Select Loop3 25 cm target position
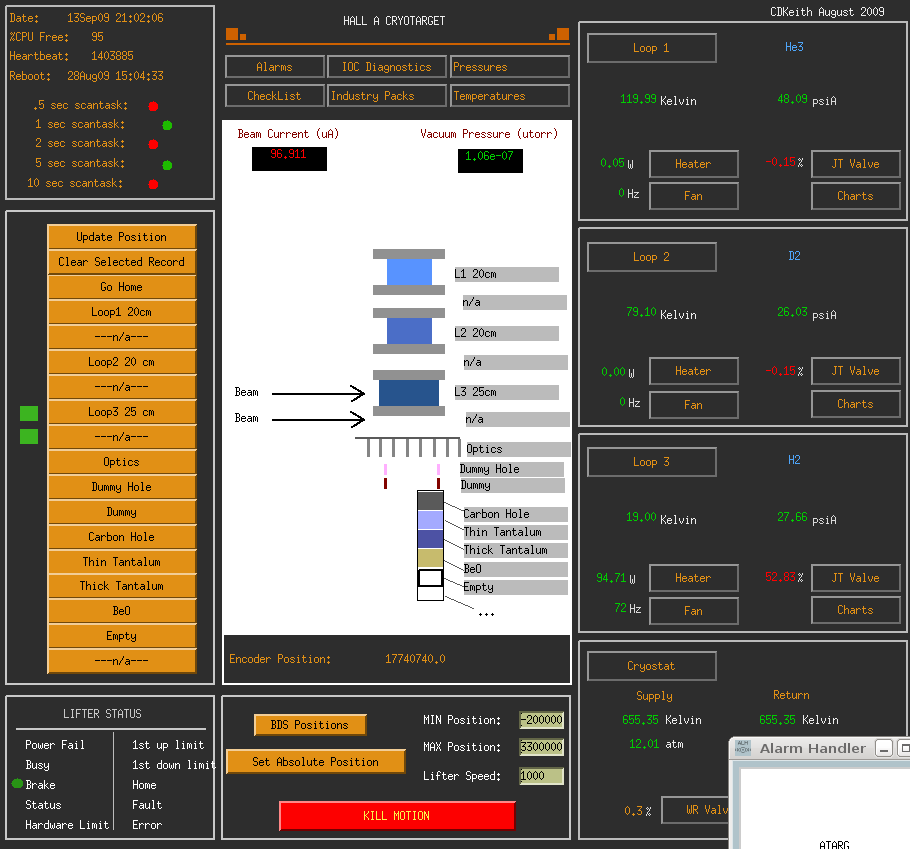Viewport: 910px width, 849px height. point(122,411)
